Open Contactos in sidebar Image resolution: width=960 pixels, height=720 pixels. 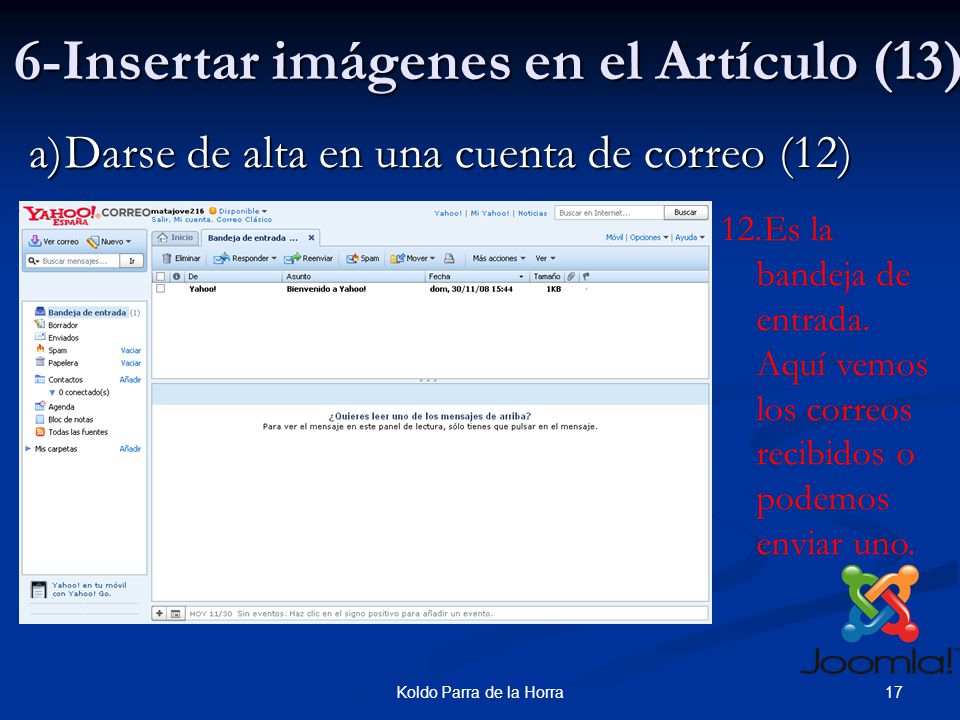[x=65, y=380]
